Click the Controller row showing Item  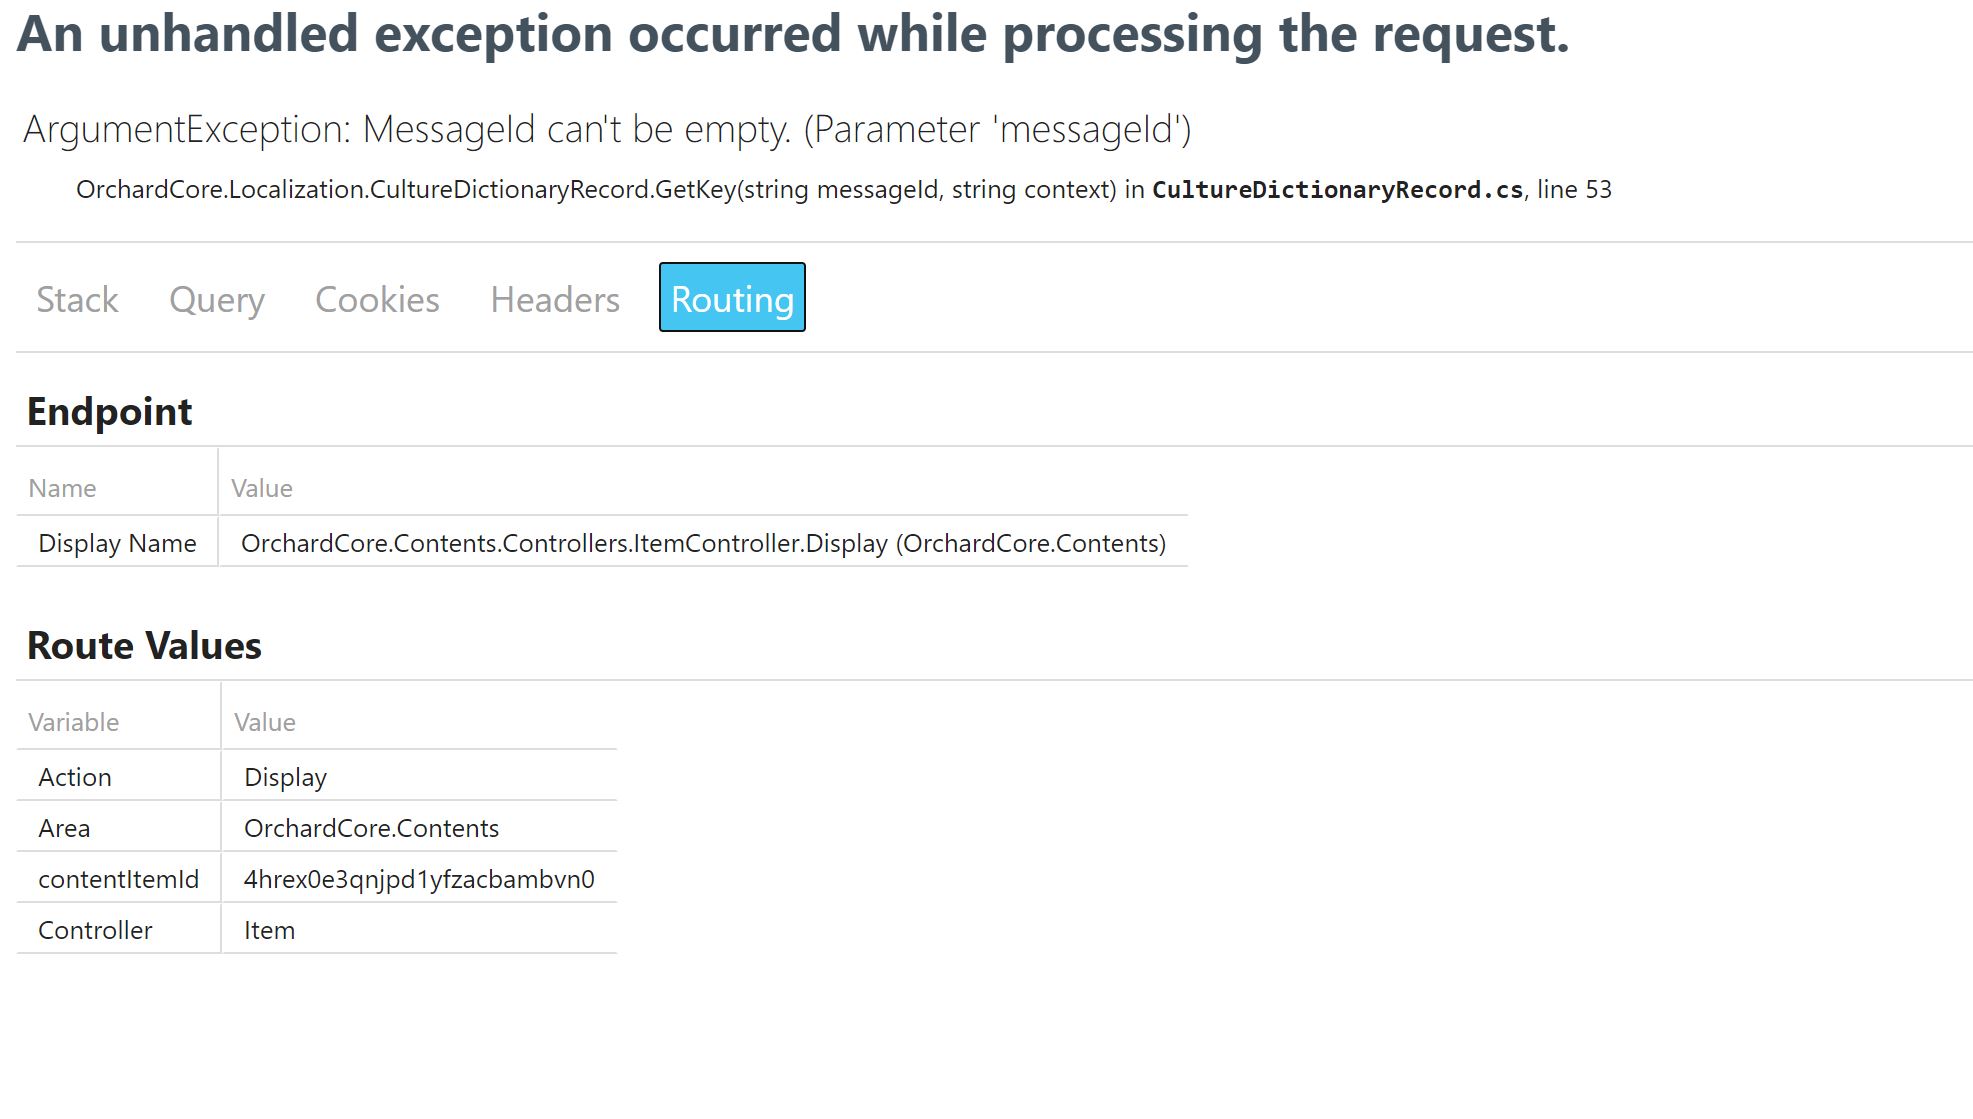(x=268, y=930)
